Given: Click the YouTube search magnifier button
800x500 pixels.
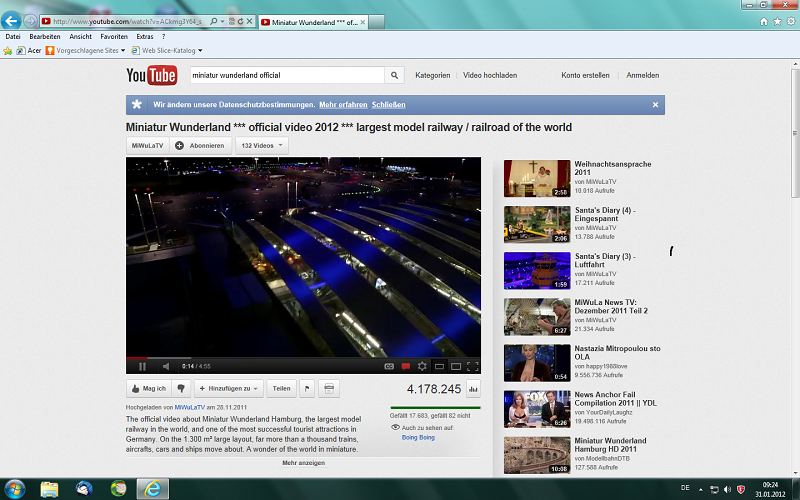Looking at the screenshot, I should [395, 75].
